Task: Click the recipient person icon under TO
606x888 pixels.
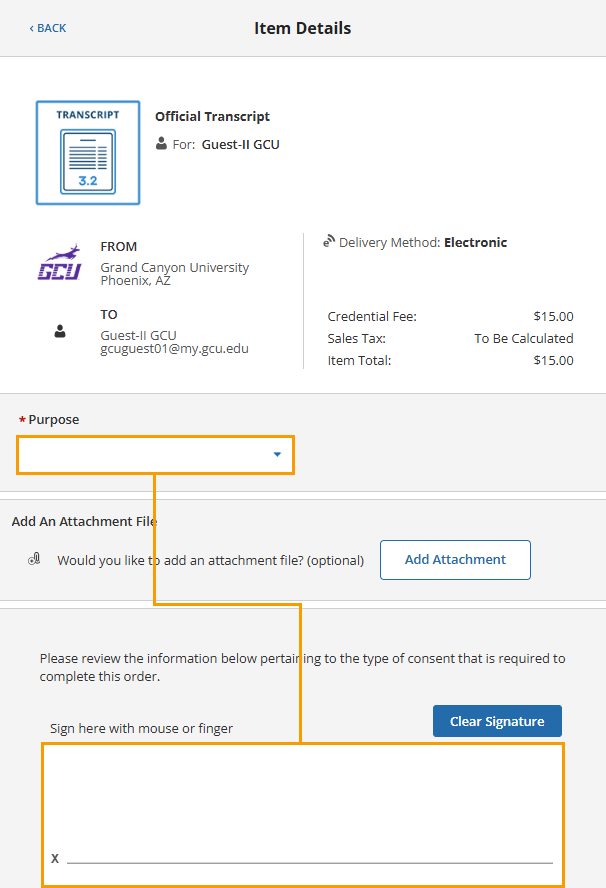Action: 60,331
